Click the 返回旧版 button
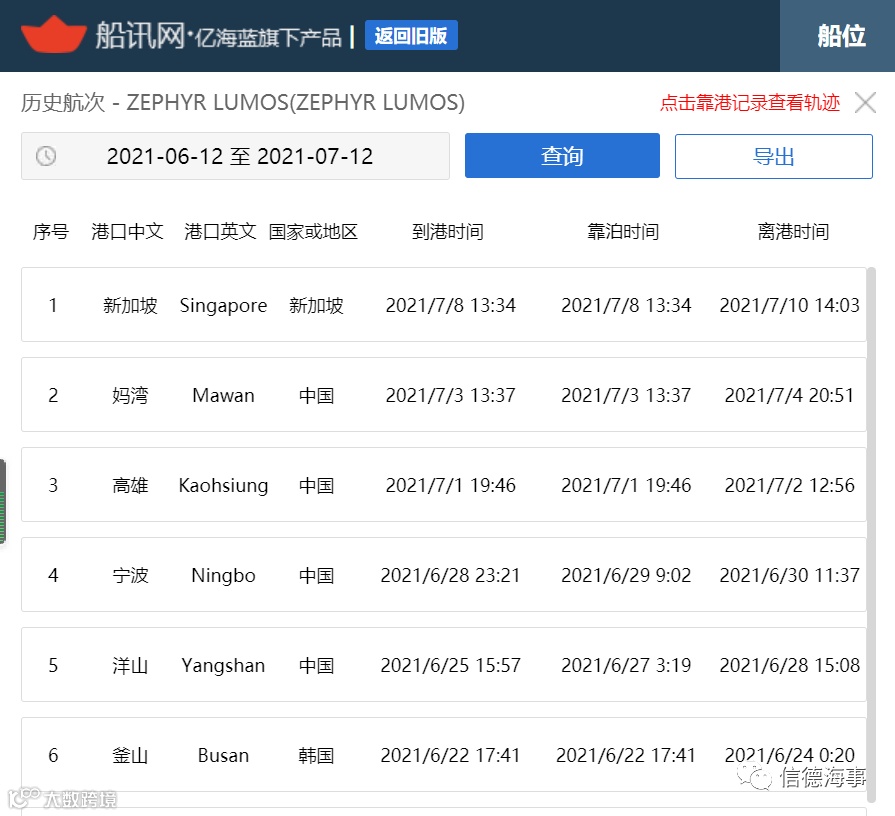Image resolution: width=895 pixels, height=816 pixels. (x=411, y=35)
